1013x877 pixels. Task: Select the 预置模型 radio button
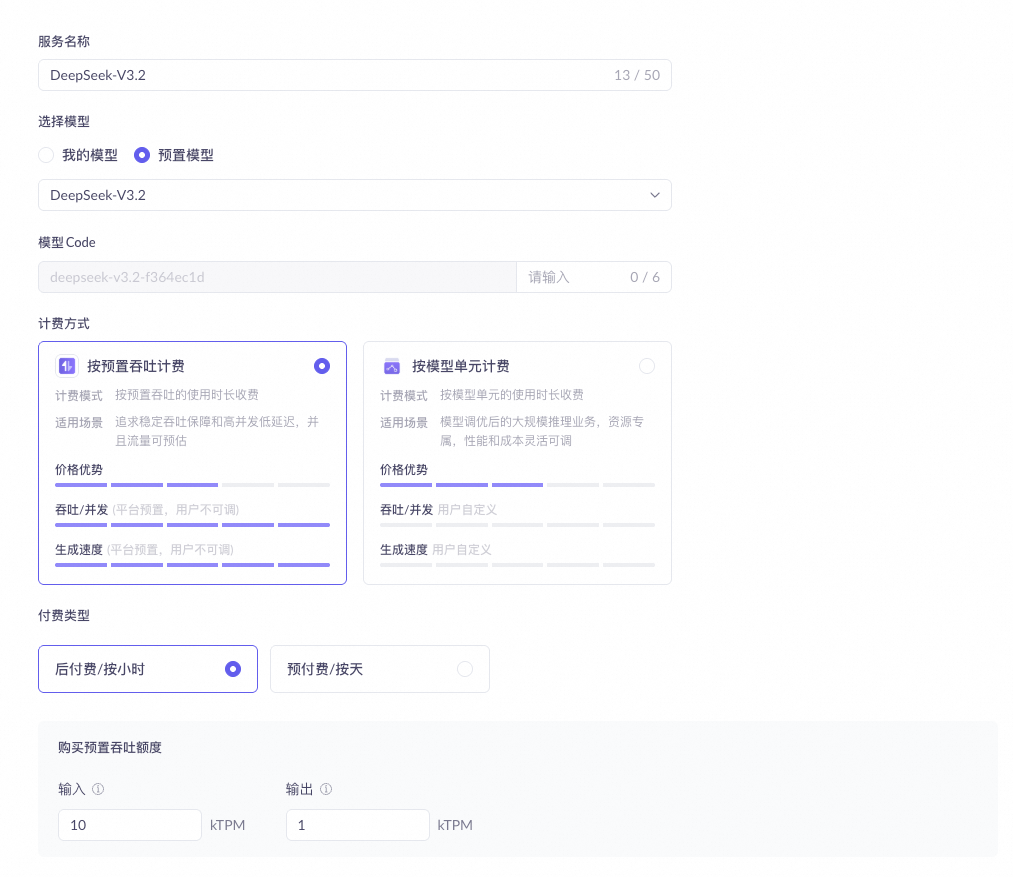point(141,155)
